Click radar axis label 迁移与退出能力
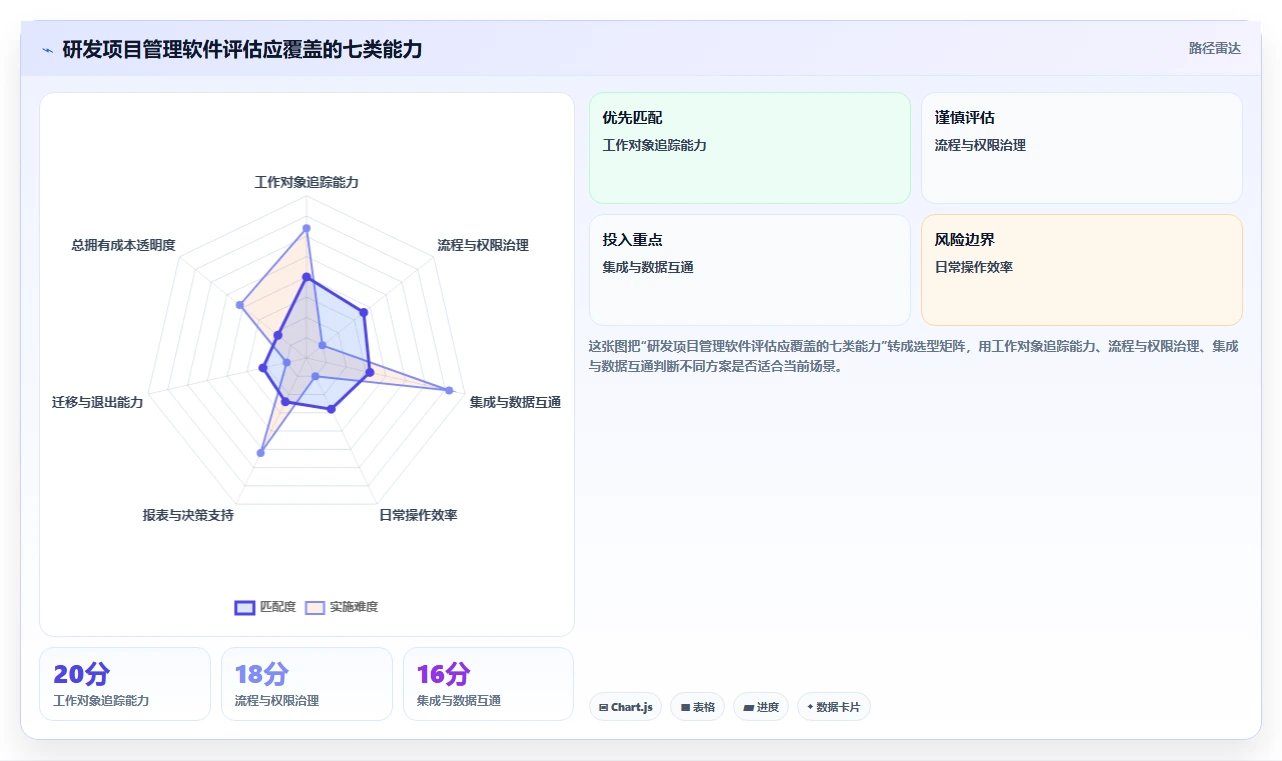1282x761 pixels. [97, 402]
